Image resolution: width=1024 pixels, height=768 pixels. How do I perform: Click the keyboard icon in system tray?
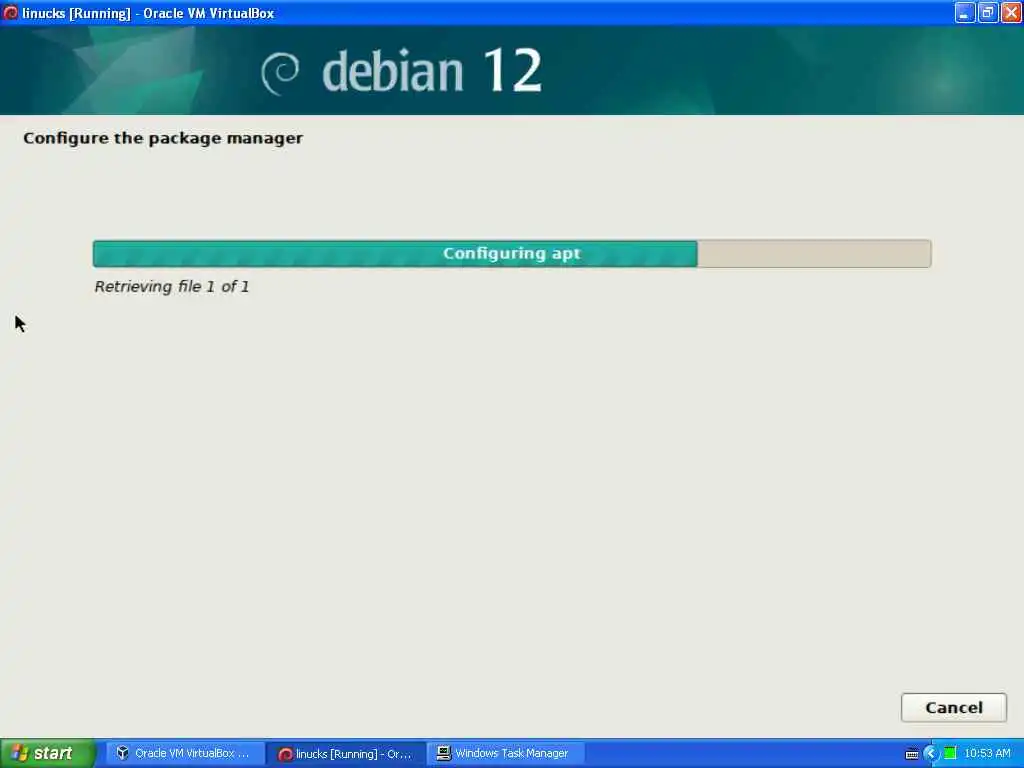pyautogui.click(x=912, y=754)
